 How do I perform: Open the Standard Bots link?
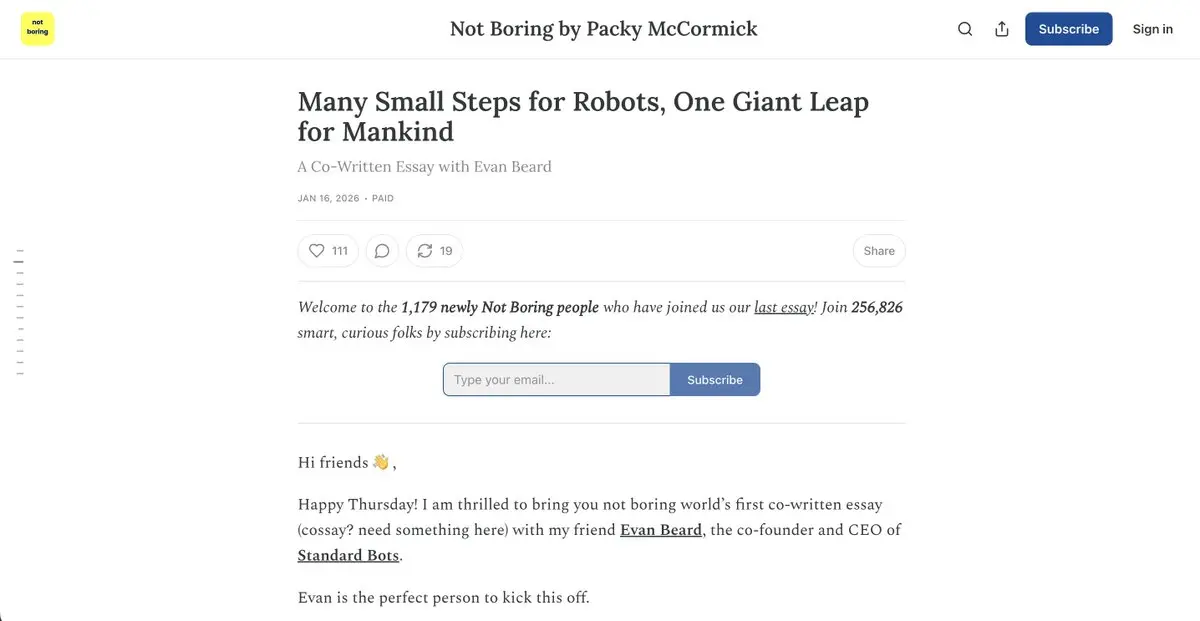point(348,555)
